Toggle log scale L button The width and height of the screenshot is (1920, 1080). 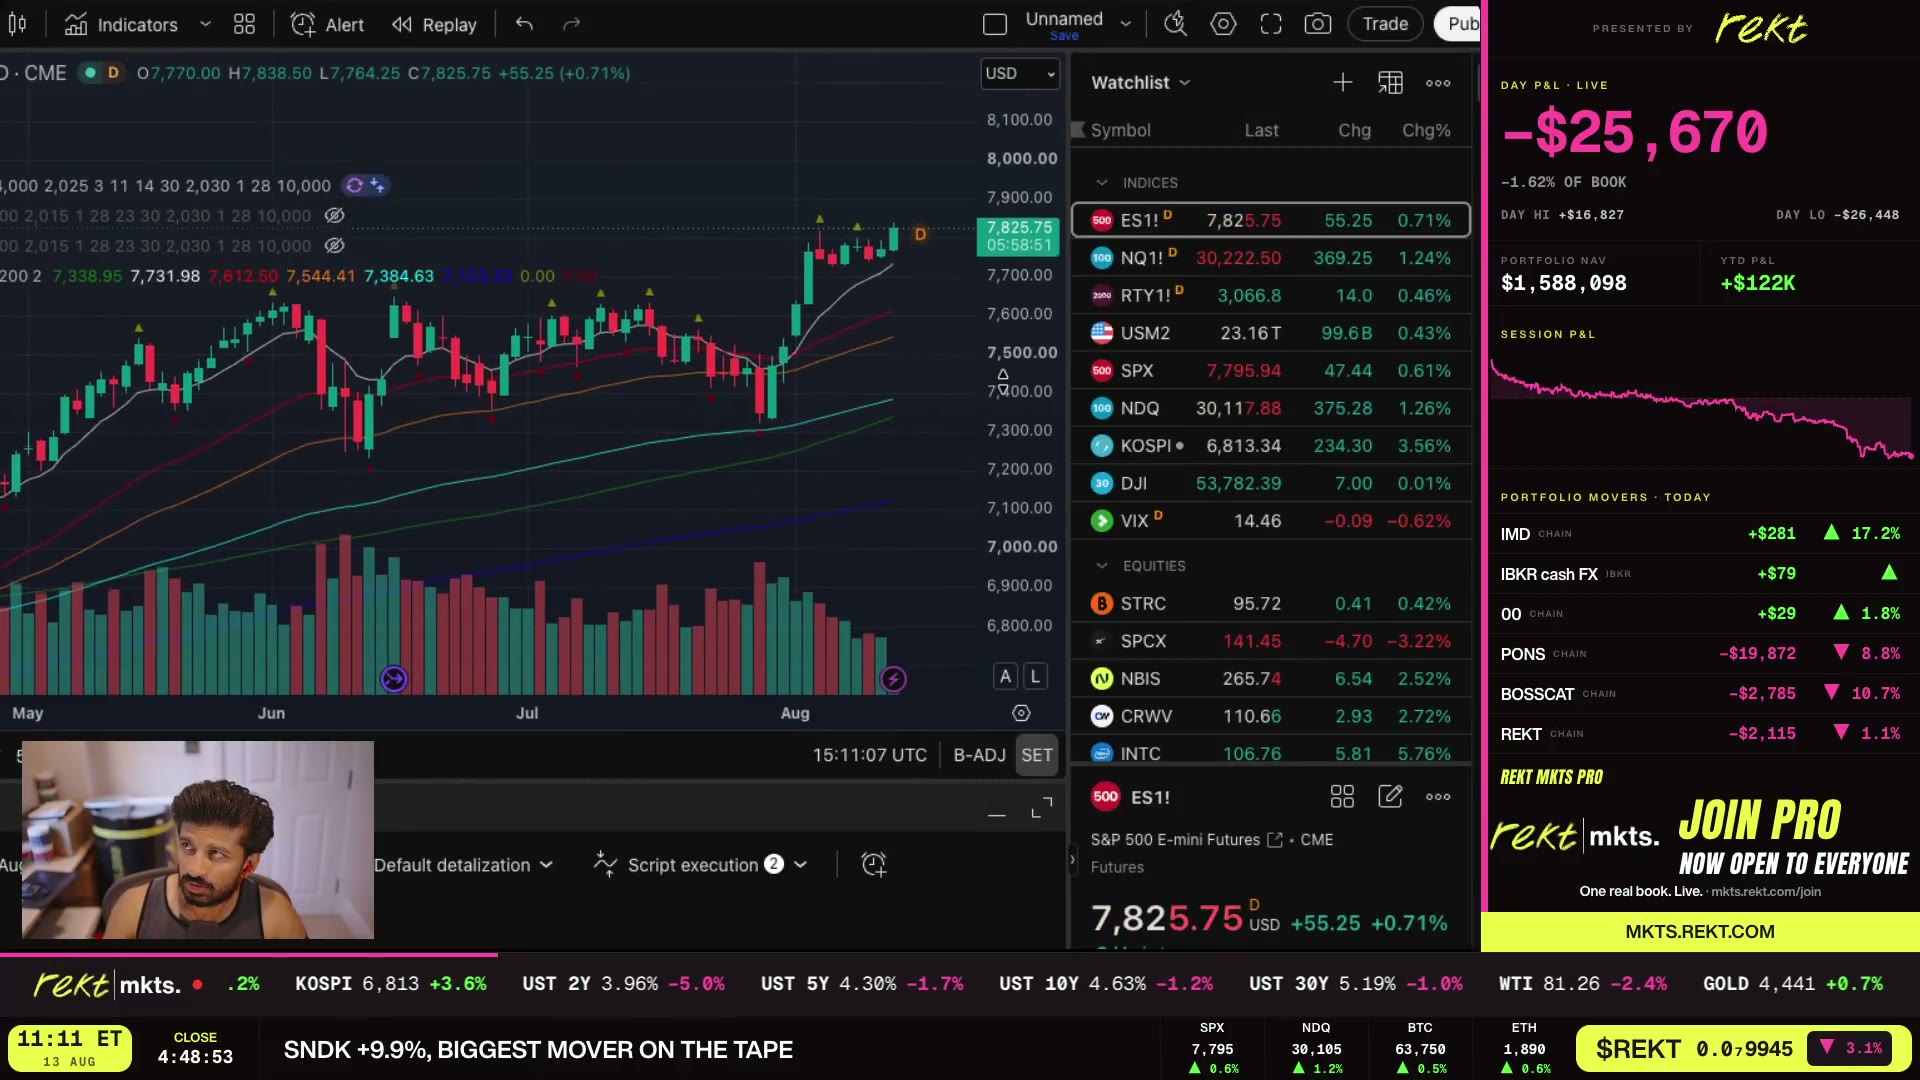[1036, 676]
